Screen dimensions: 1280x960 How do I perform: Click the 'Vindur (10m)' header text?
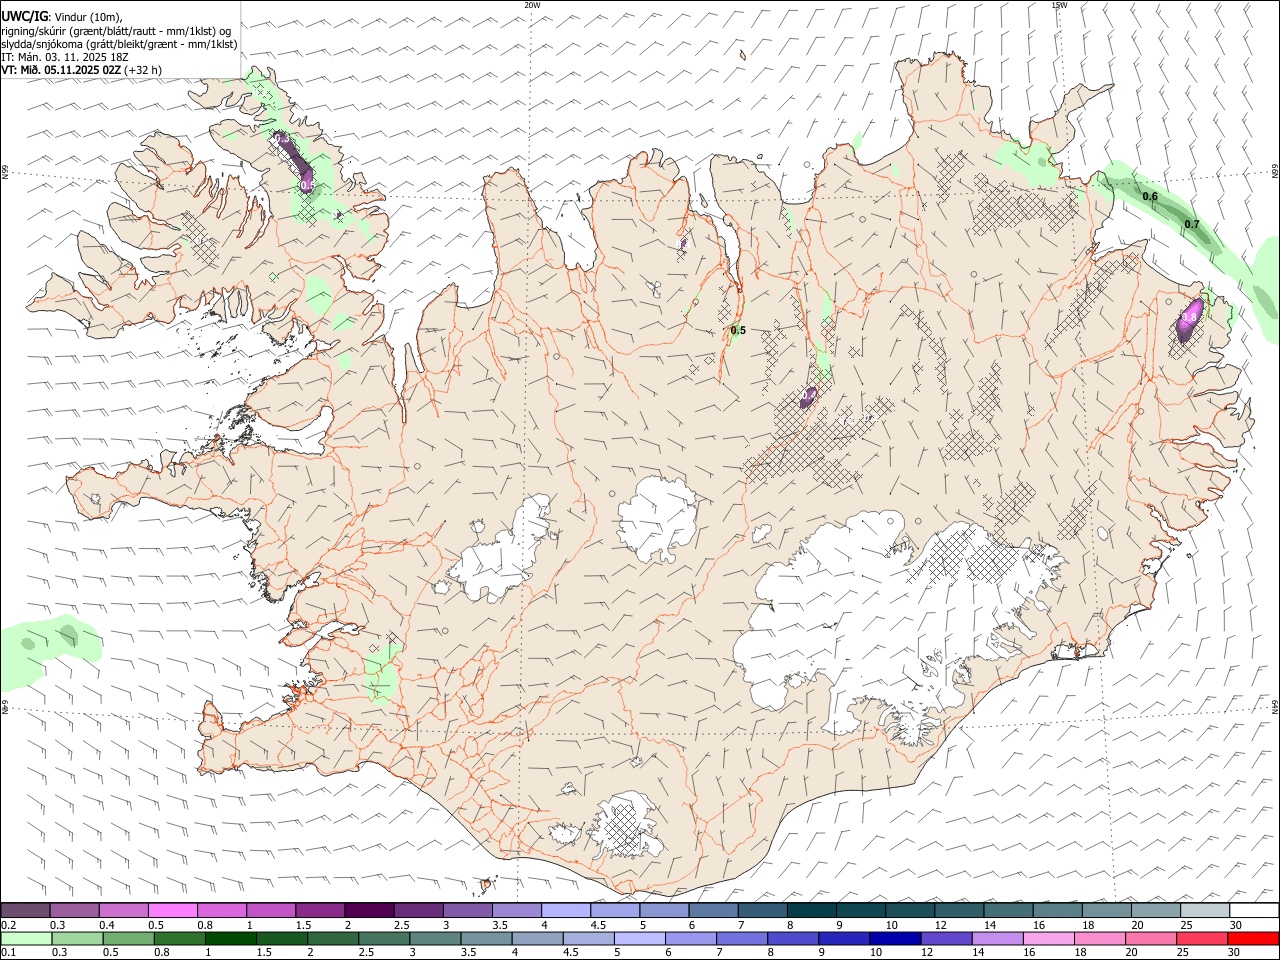click(88, 17)
